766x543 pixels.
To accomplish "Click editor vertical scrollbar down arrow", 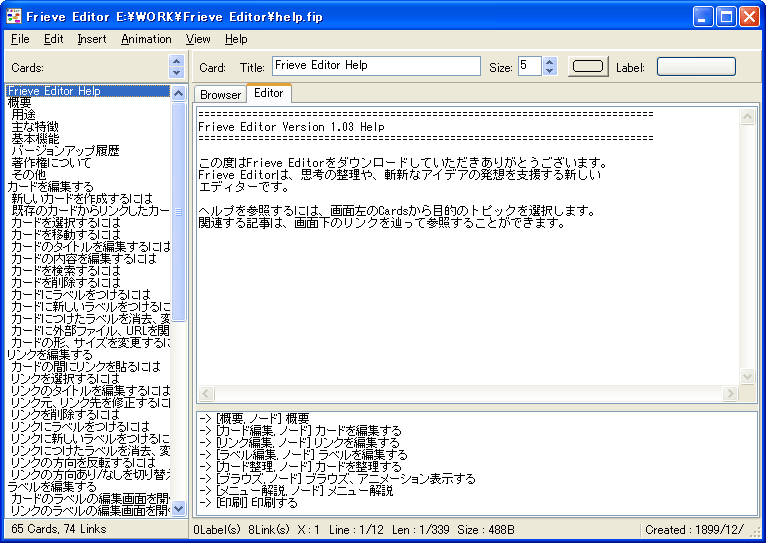I will [x=747, y=376].
